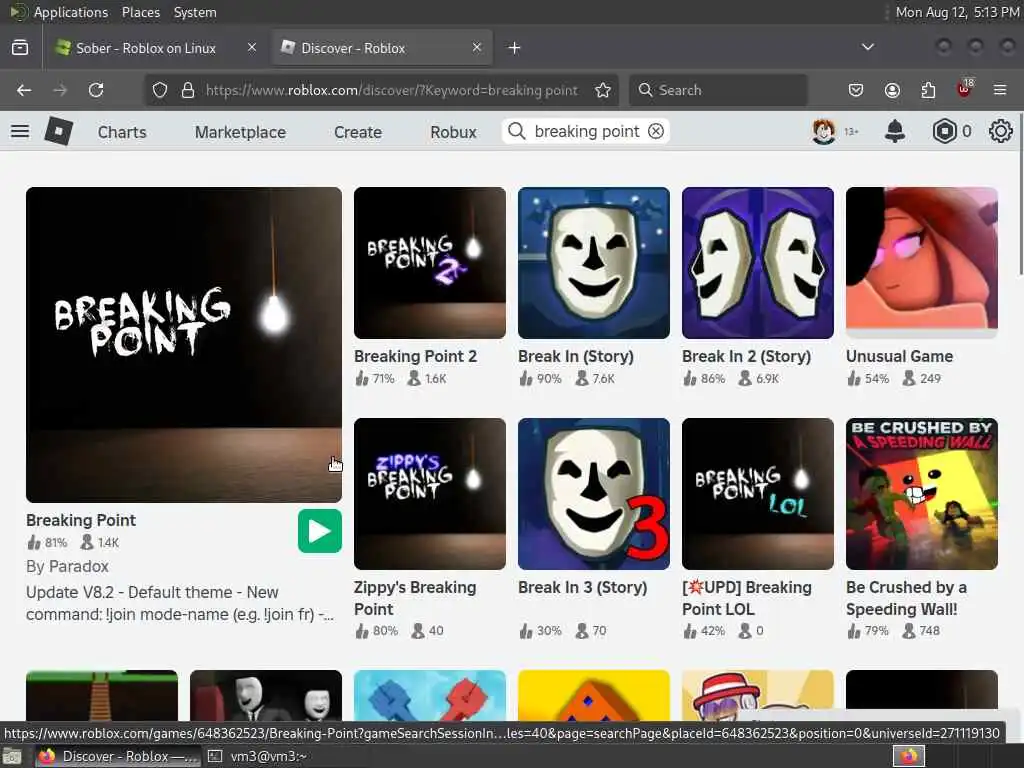Click the magnifier icon in Roblox search
The height and width of the screenshot is (768, 1024).
pyautogui.click(x=516, y=131)
